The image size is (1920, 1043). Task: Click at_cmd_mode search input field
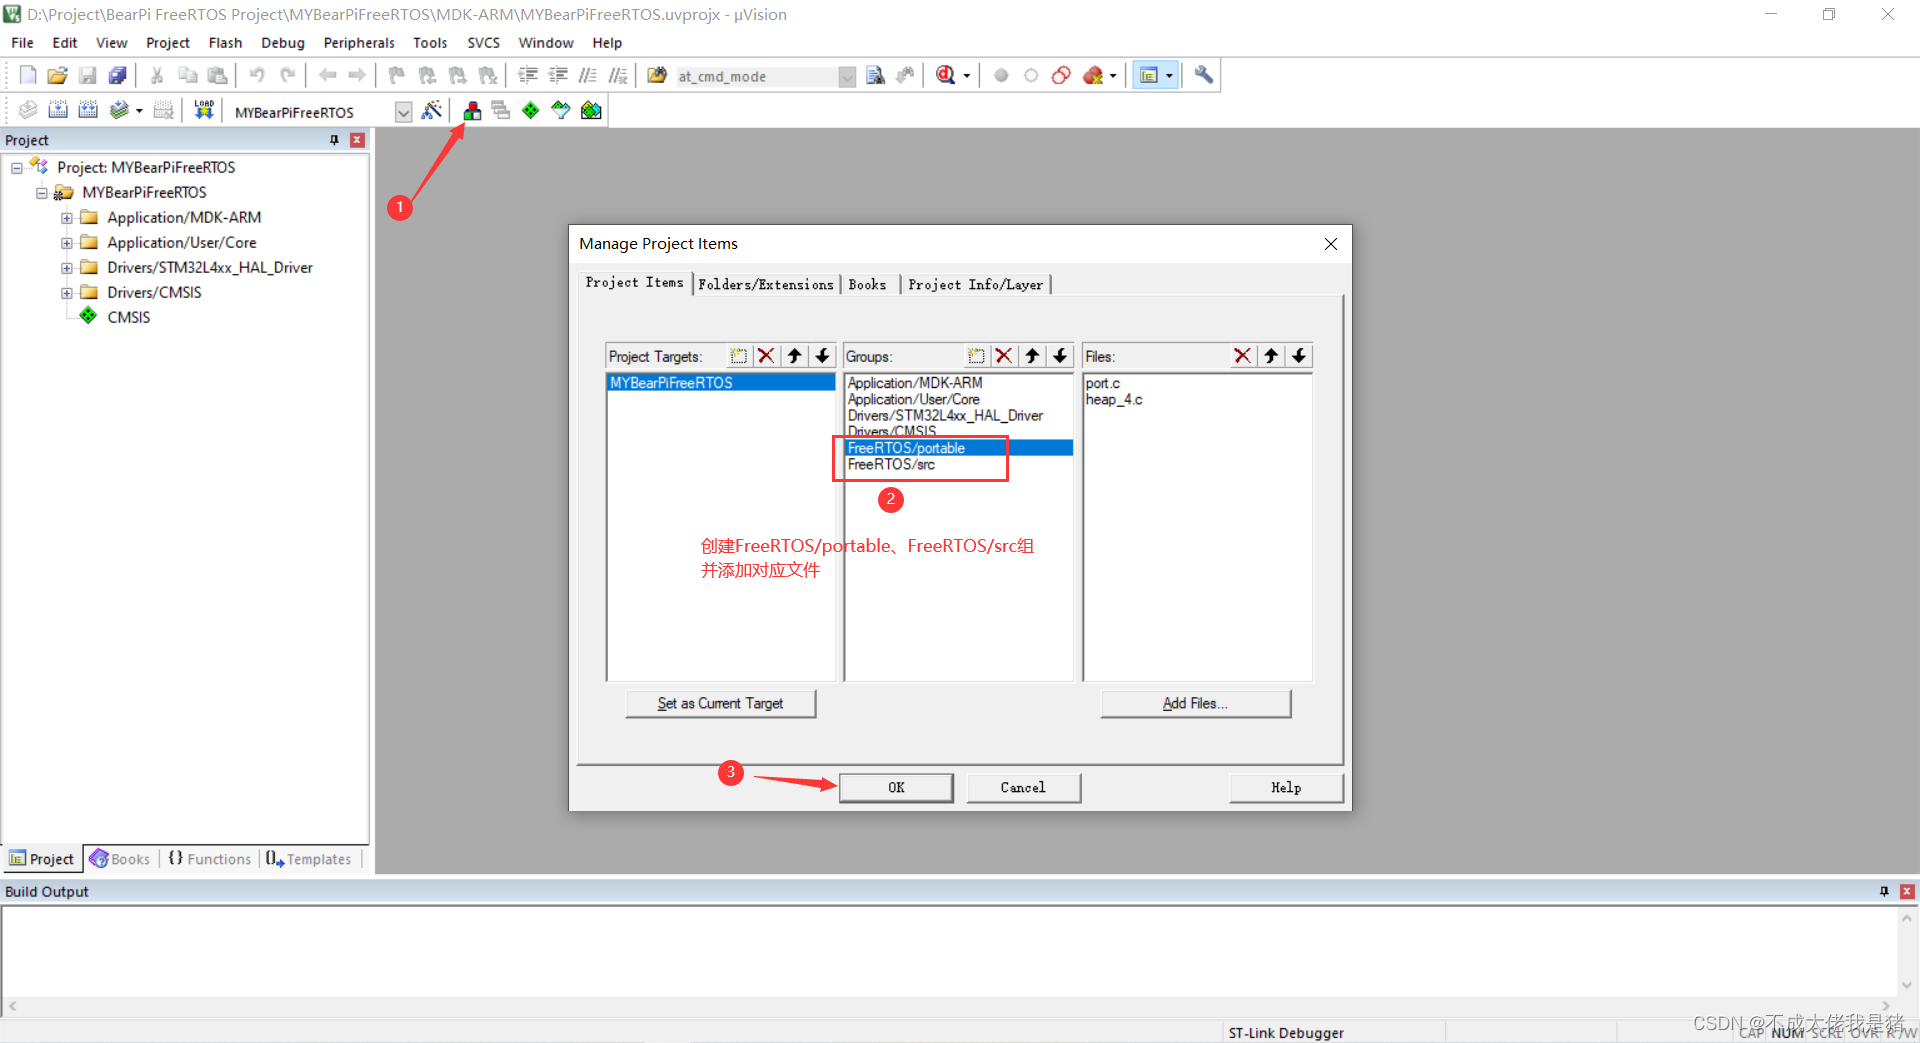(756, 77)
